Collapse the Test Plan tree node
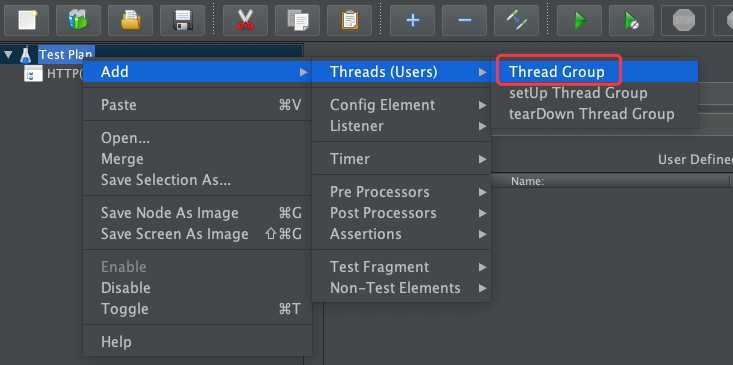The width and height of the screenshot is (733, 365). pos(8,55)
